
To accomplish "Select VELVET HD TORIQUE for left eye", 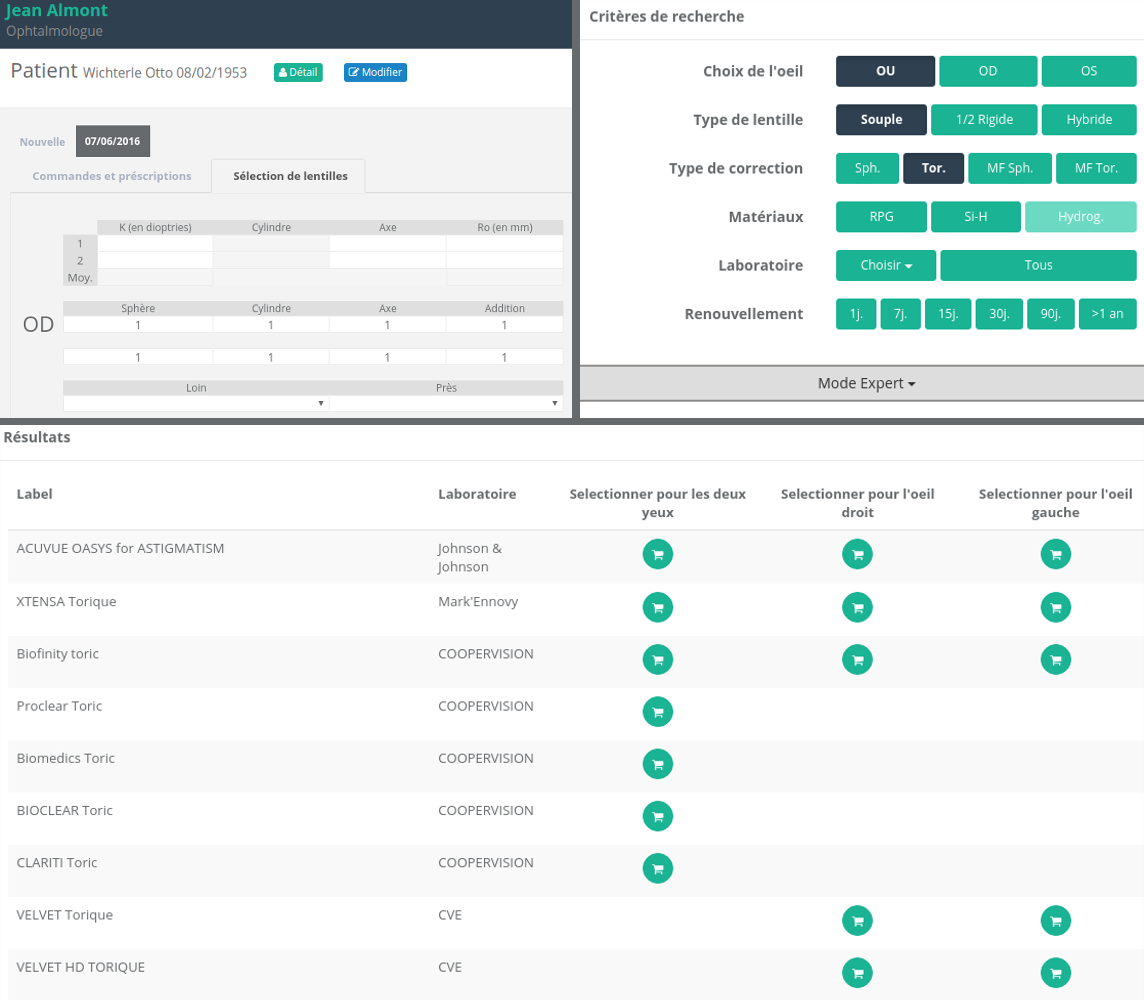I will (1056, 972).
